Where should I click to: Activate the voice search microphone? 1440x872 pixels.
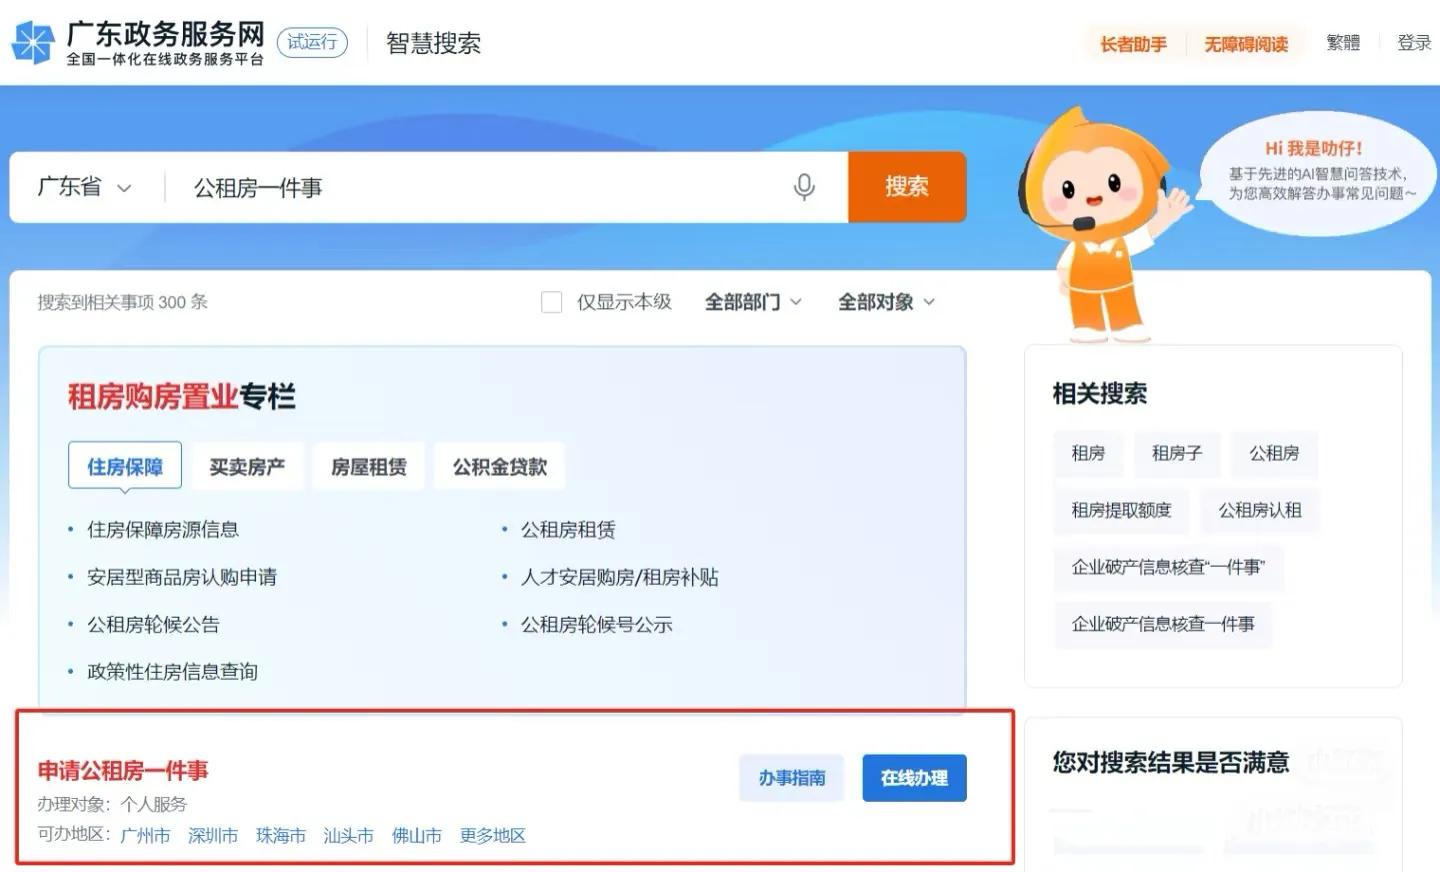[804, 187]
